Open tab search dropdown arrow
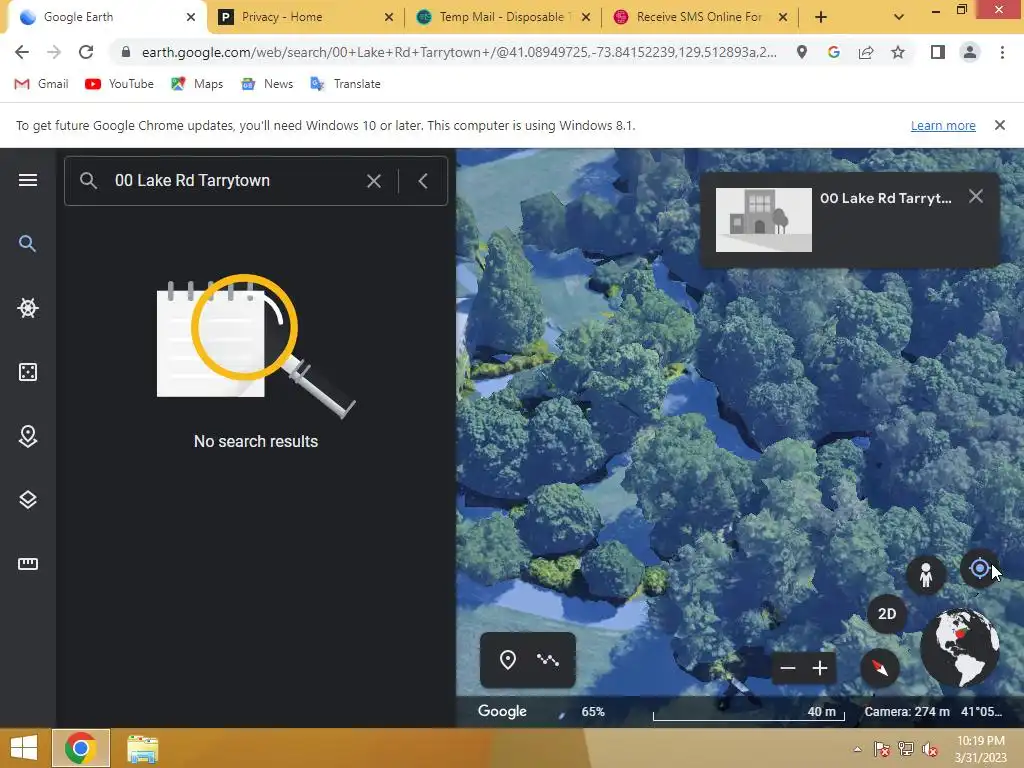 click(x=899, y=18)
